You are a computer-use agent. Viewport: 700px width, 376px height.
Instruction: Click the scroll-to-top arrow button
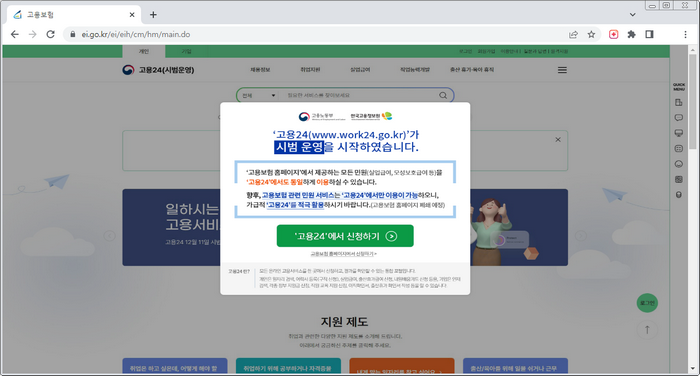coord(647,330)
